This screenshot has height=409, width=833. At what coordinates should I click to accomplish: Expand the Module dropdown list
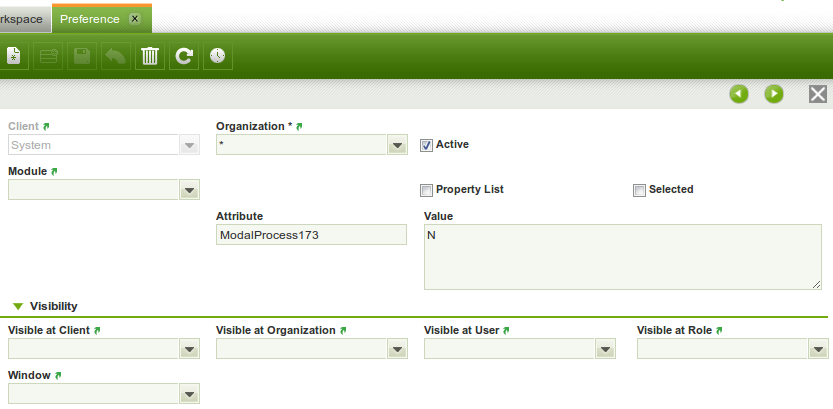(189, 190)
